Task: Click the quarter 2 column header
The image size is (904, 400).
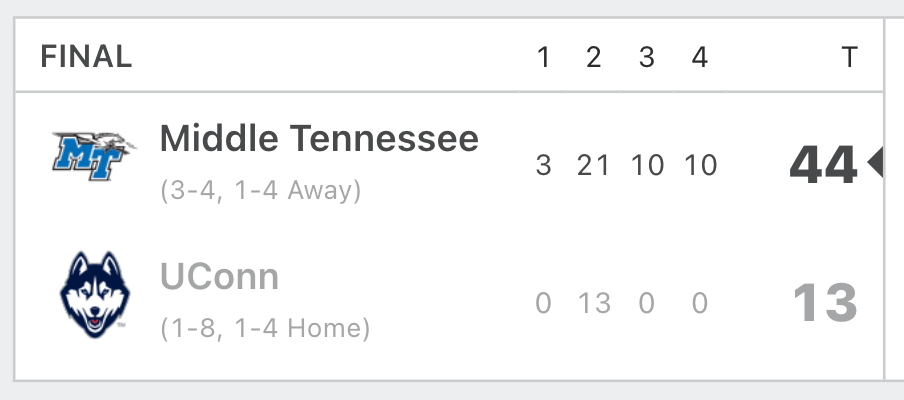Action: (594, 57)
